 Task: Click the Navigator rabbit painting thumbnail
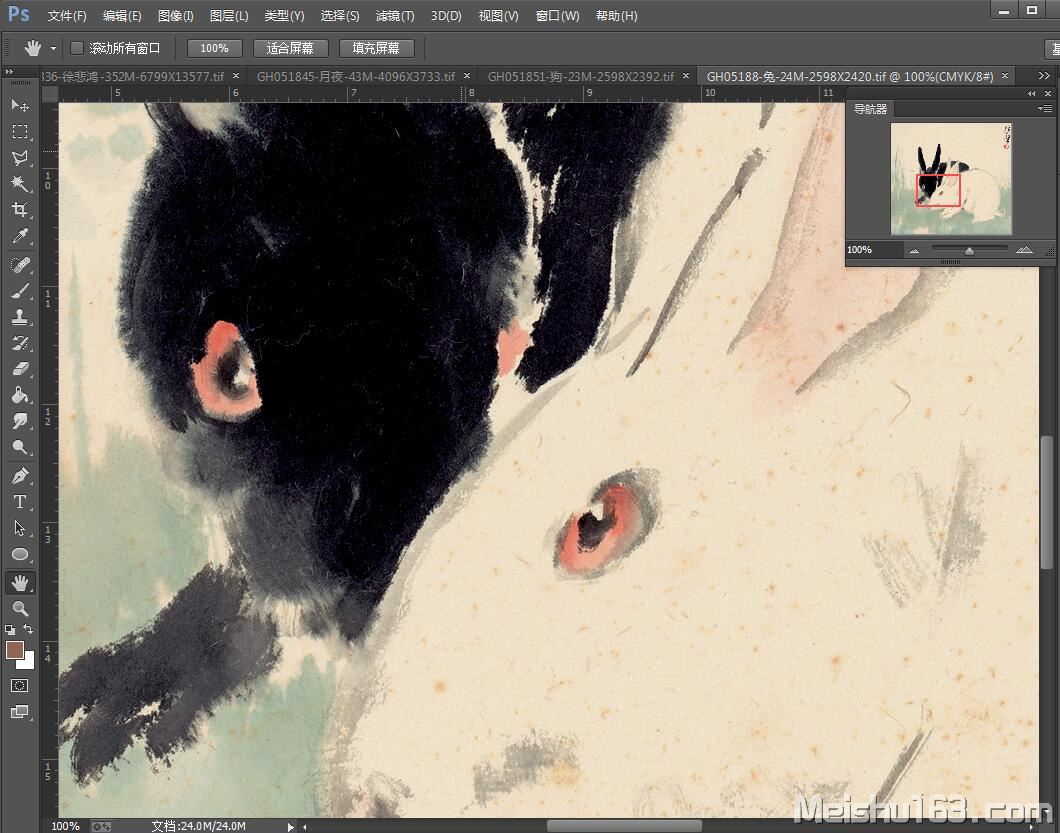[x=951, y=178]
